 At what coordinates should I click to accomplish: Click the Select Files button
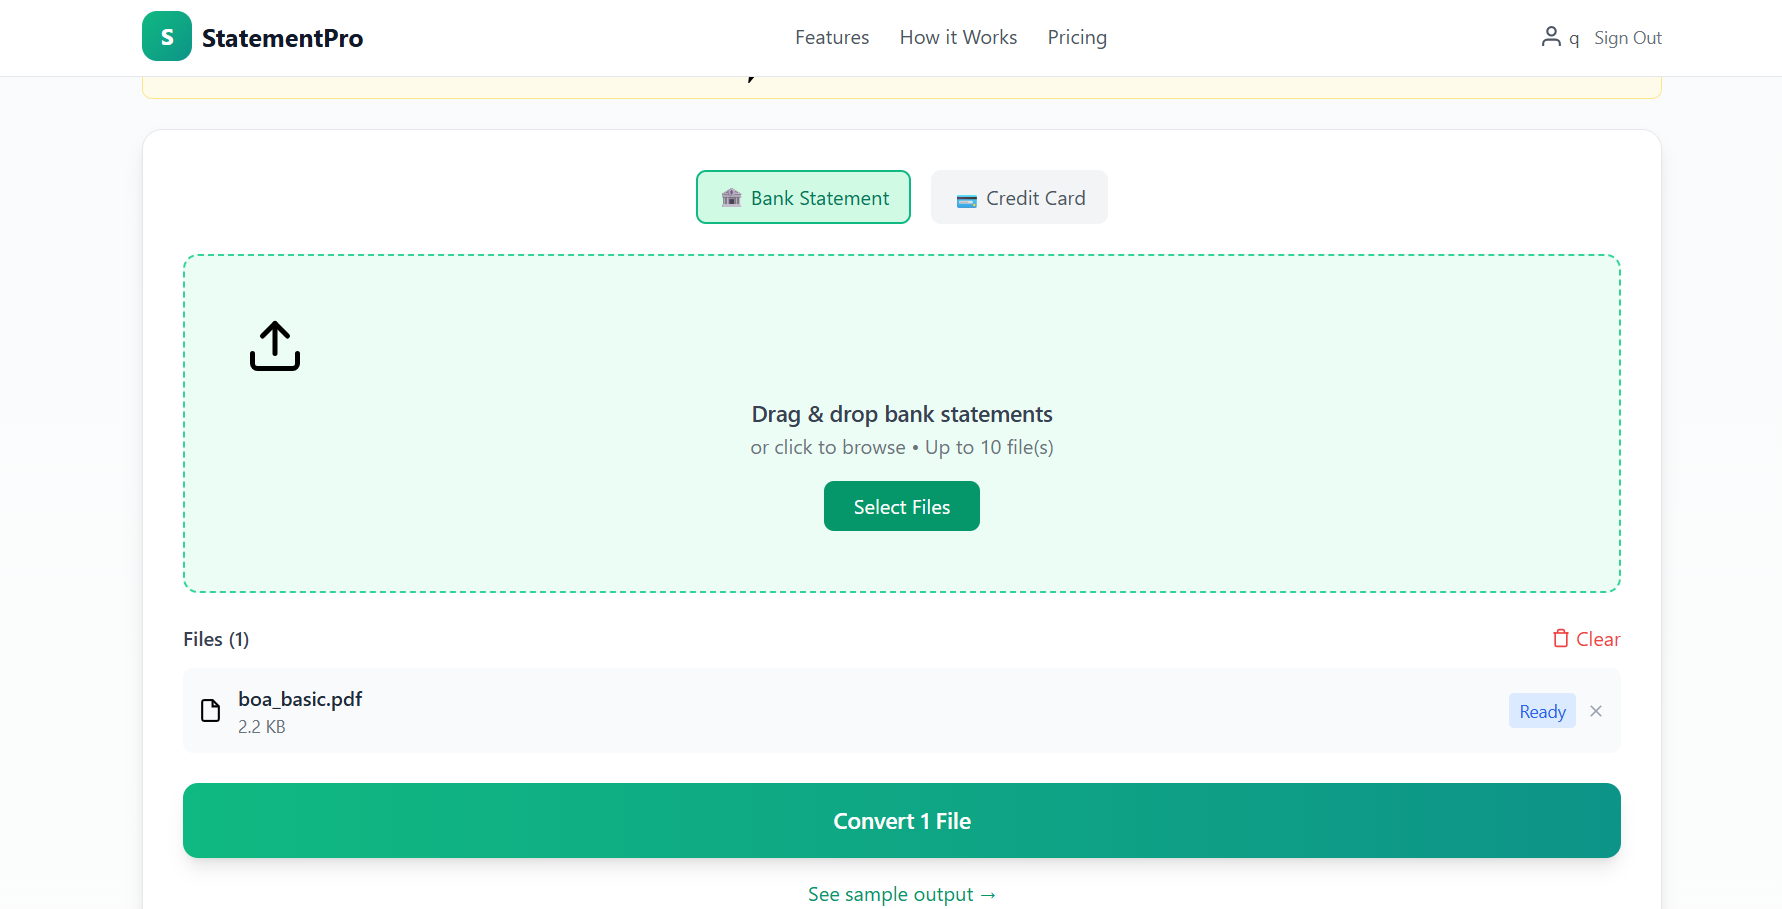click(901, 506)
